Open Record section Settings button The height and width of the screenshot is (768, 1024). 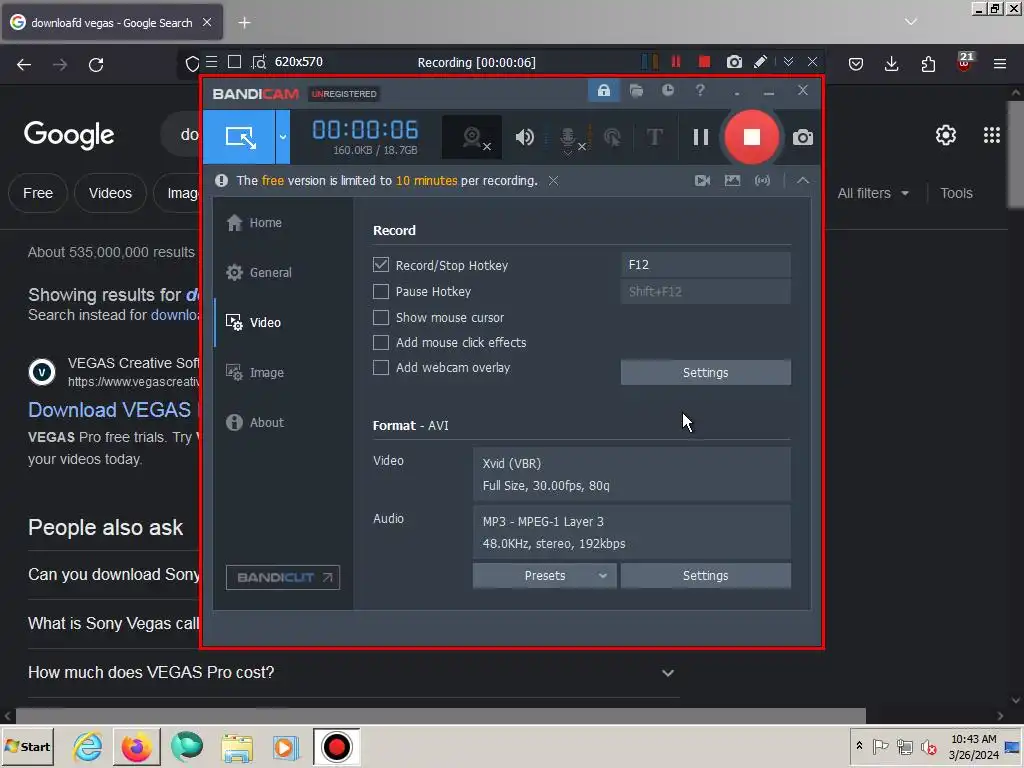tap(705, 373)
